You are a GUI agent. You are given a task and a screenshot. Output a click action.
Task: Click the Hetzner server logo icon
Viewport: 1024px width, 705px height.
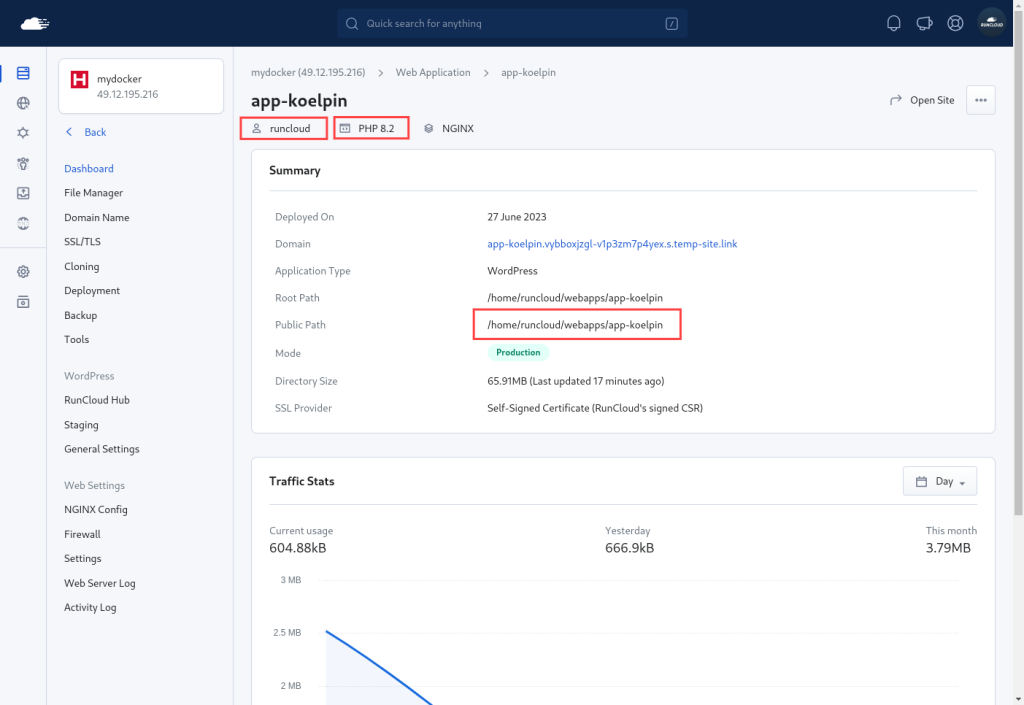[x=80, y=80]
